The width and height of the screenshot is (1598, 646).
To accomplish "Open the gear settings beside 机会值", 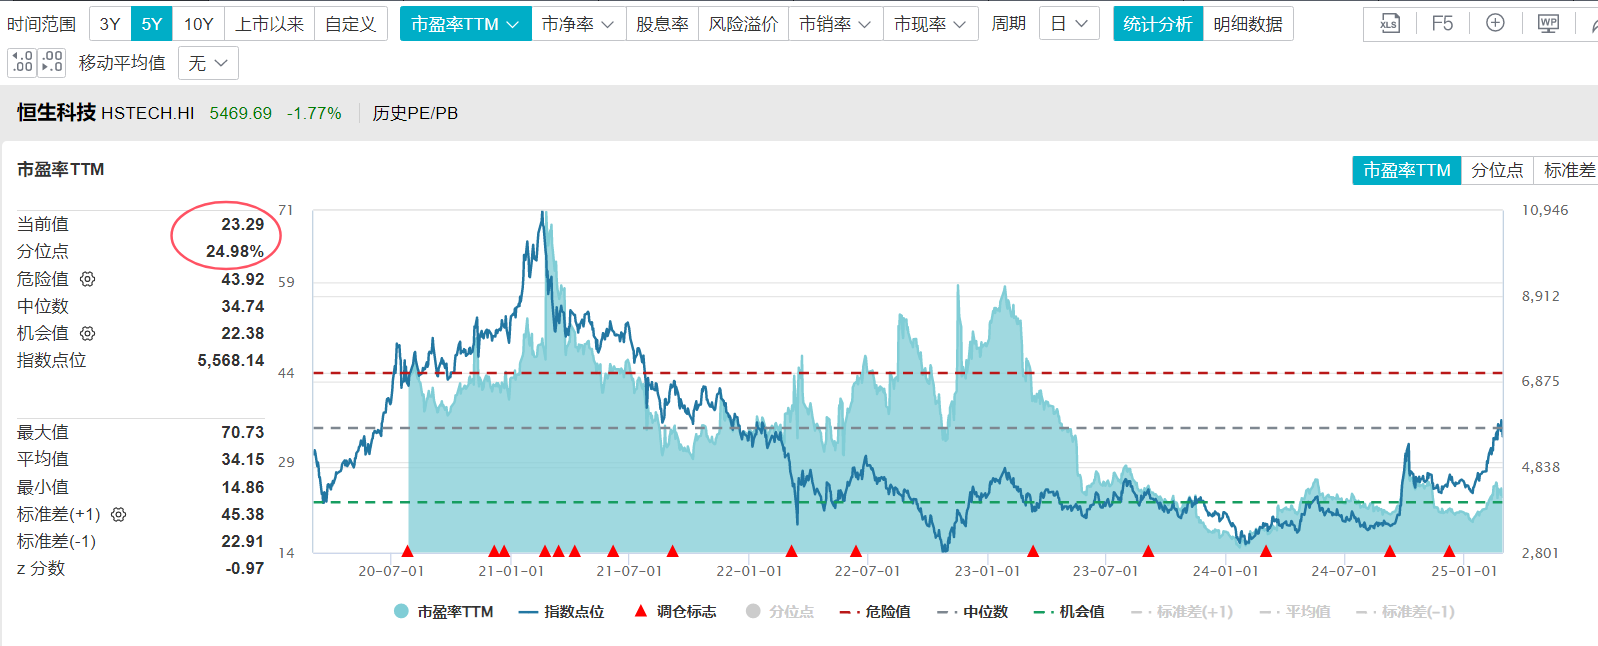I will [88, 333].
